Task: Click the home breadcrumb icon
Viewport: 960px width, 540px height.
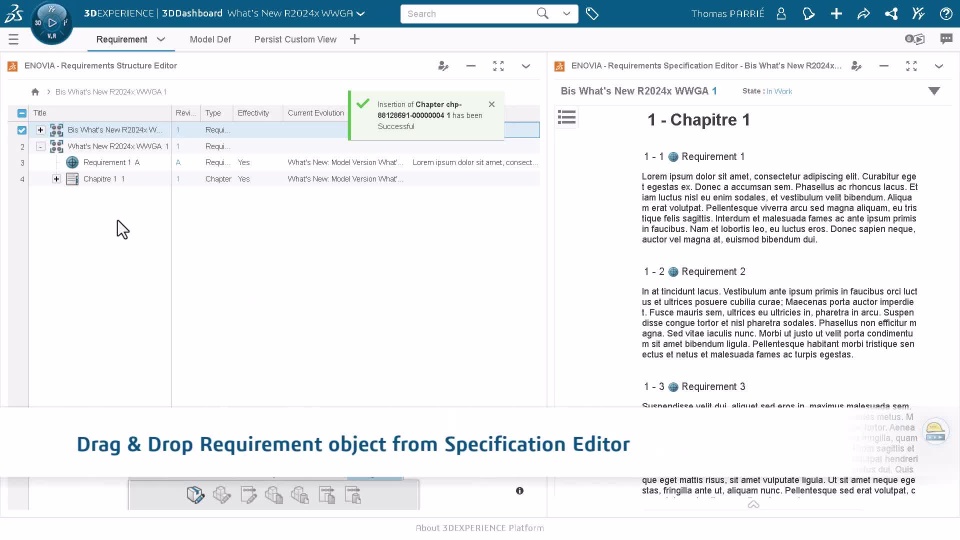Action: [35, 92]
